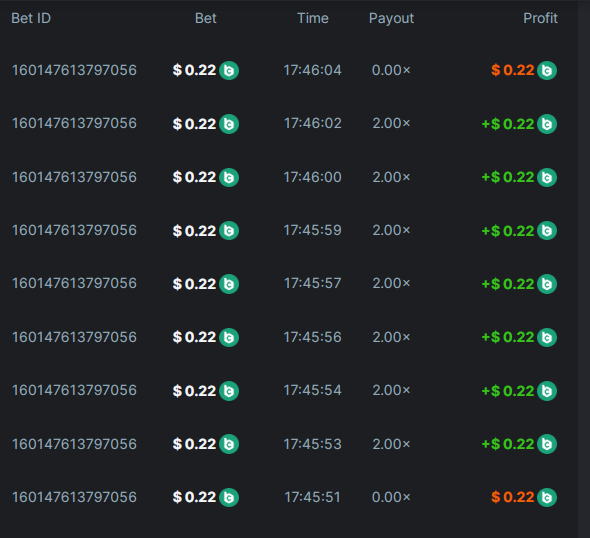Image resolution: width=590 pixels, height=538 pixels.
Task: Click the bet coin icon at 17:46:00
Action: [x=229, y=177]
